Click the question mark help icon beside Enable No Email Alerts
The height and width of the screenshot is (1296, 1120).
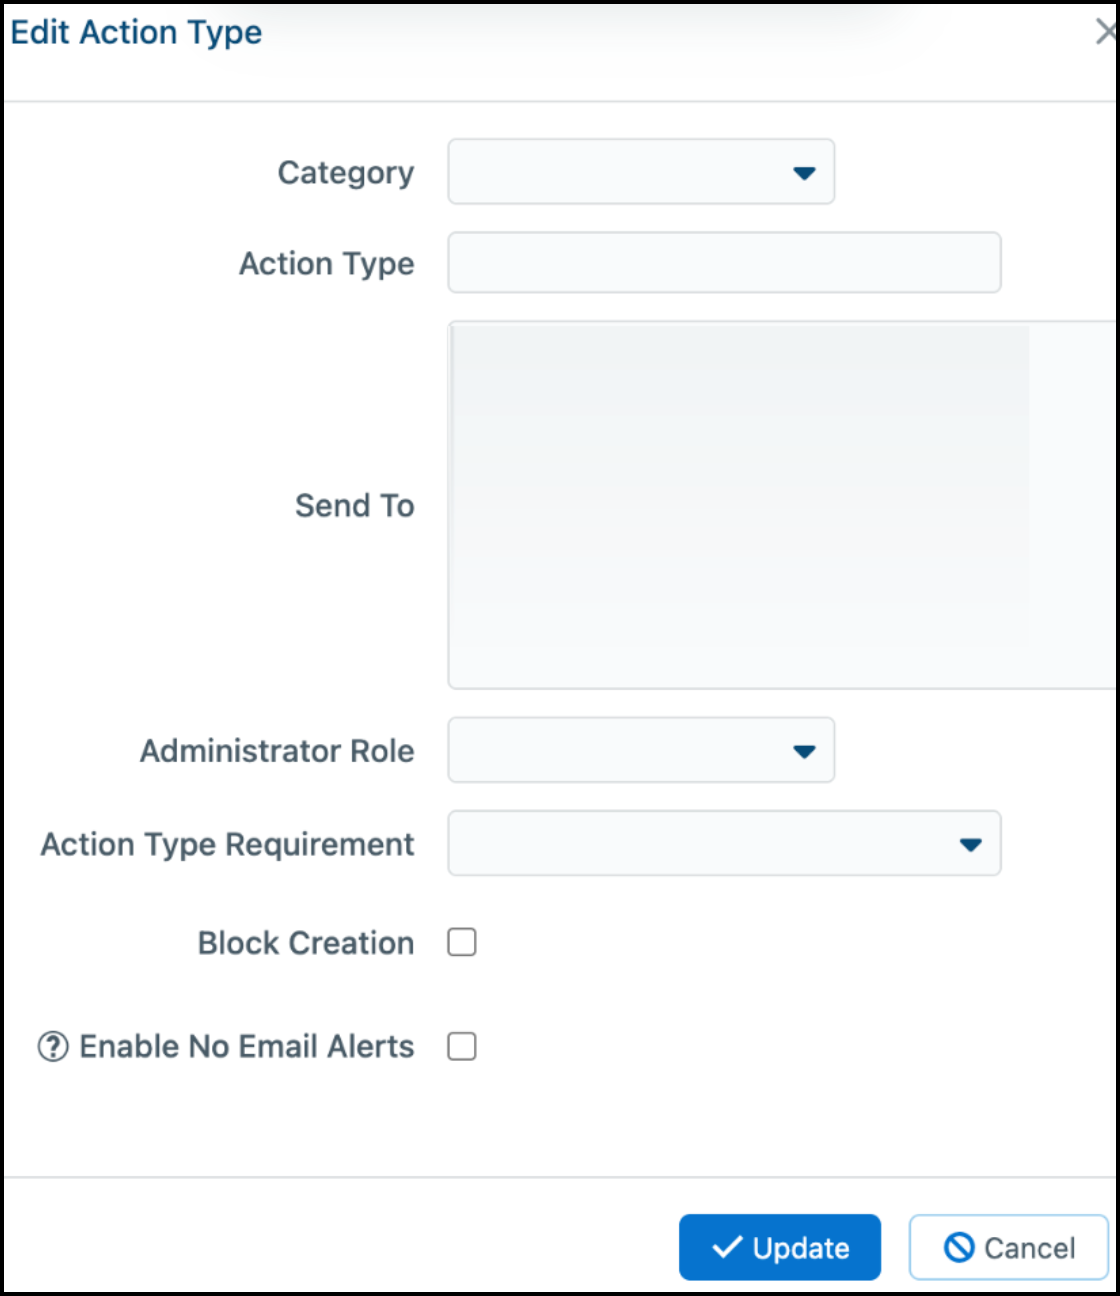click(52, 1046)
